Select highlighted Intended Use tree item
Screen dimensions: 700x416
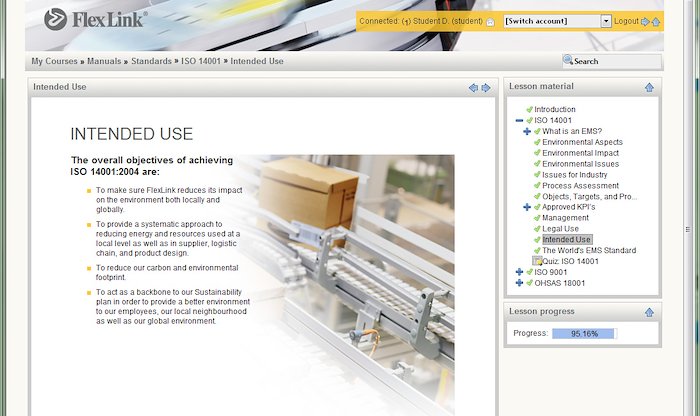[x=567, y=240]
